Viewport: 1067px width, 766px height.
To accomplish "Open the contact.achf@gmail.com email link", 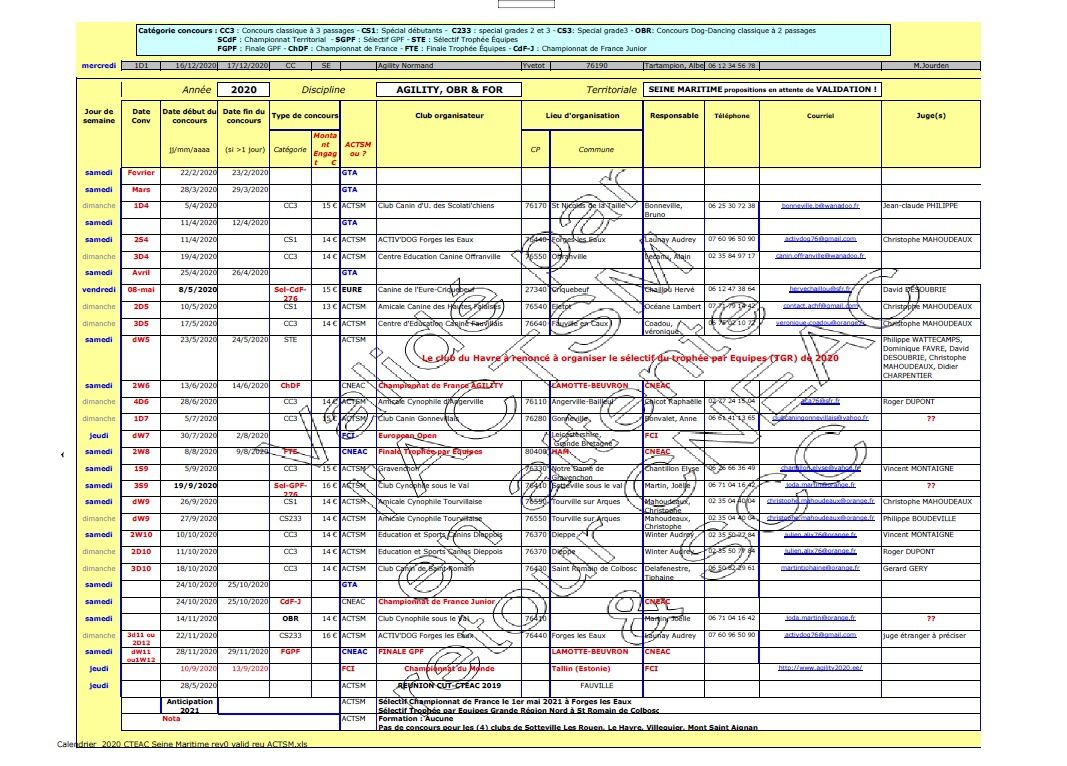I will click(x=820, y=307).
